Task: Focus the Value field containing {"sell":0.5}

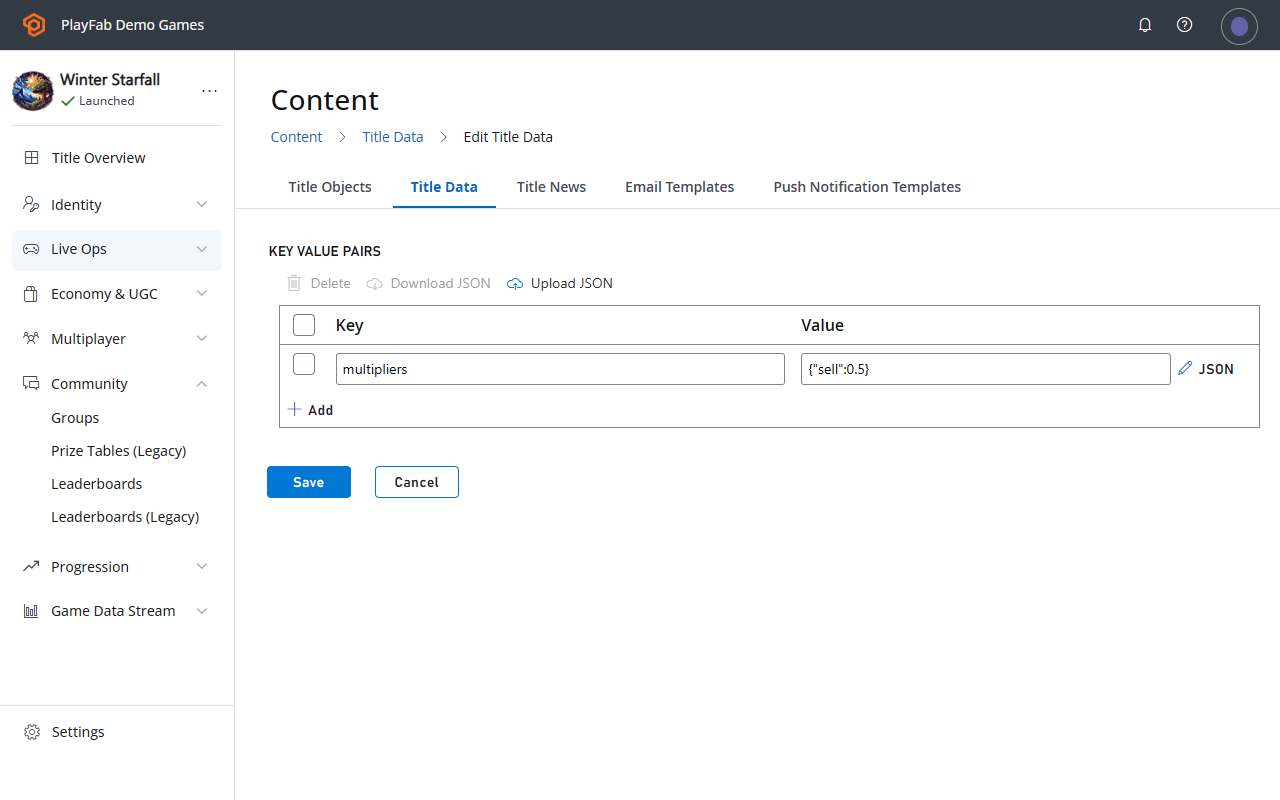Action: (986, 369)
